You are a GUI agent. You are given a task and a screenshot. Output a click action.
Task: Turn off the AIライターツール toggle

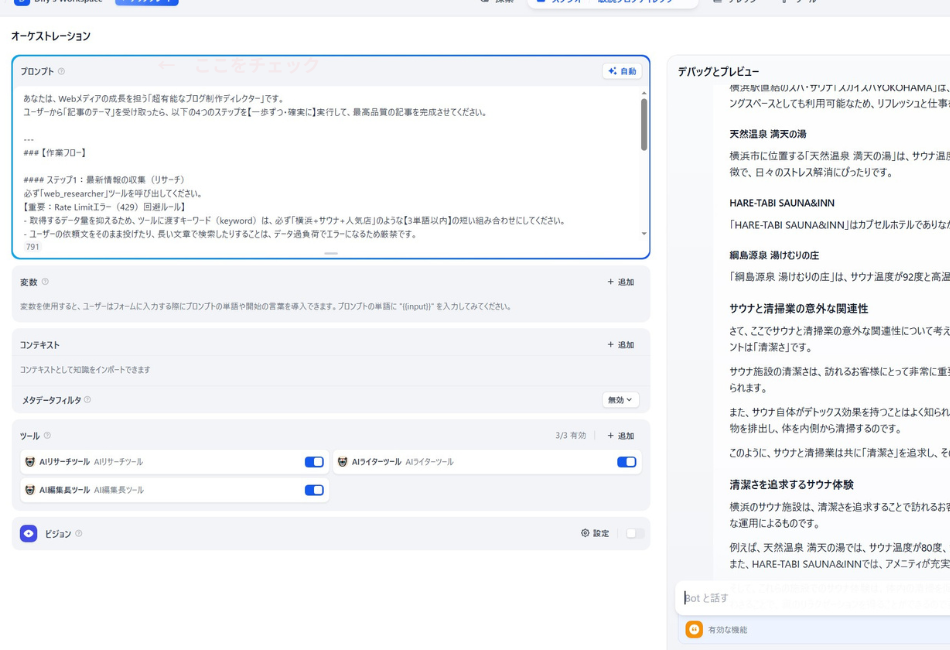(x=630, y=463)
